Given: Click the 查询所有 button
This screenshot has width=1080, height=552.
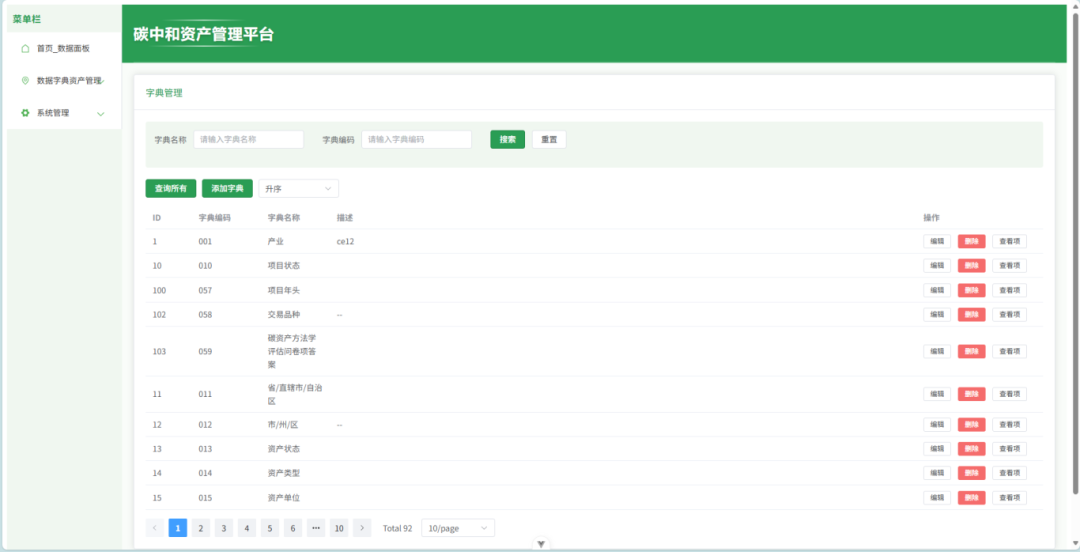Looking at the screenshot, I should click(170, 188).
